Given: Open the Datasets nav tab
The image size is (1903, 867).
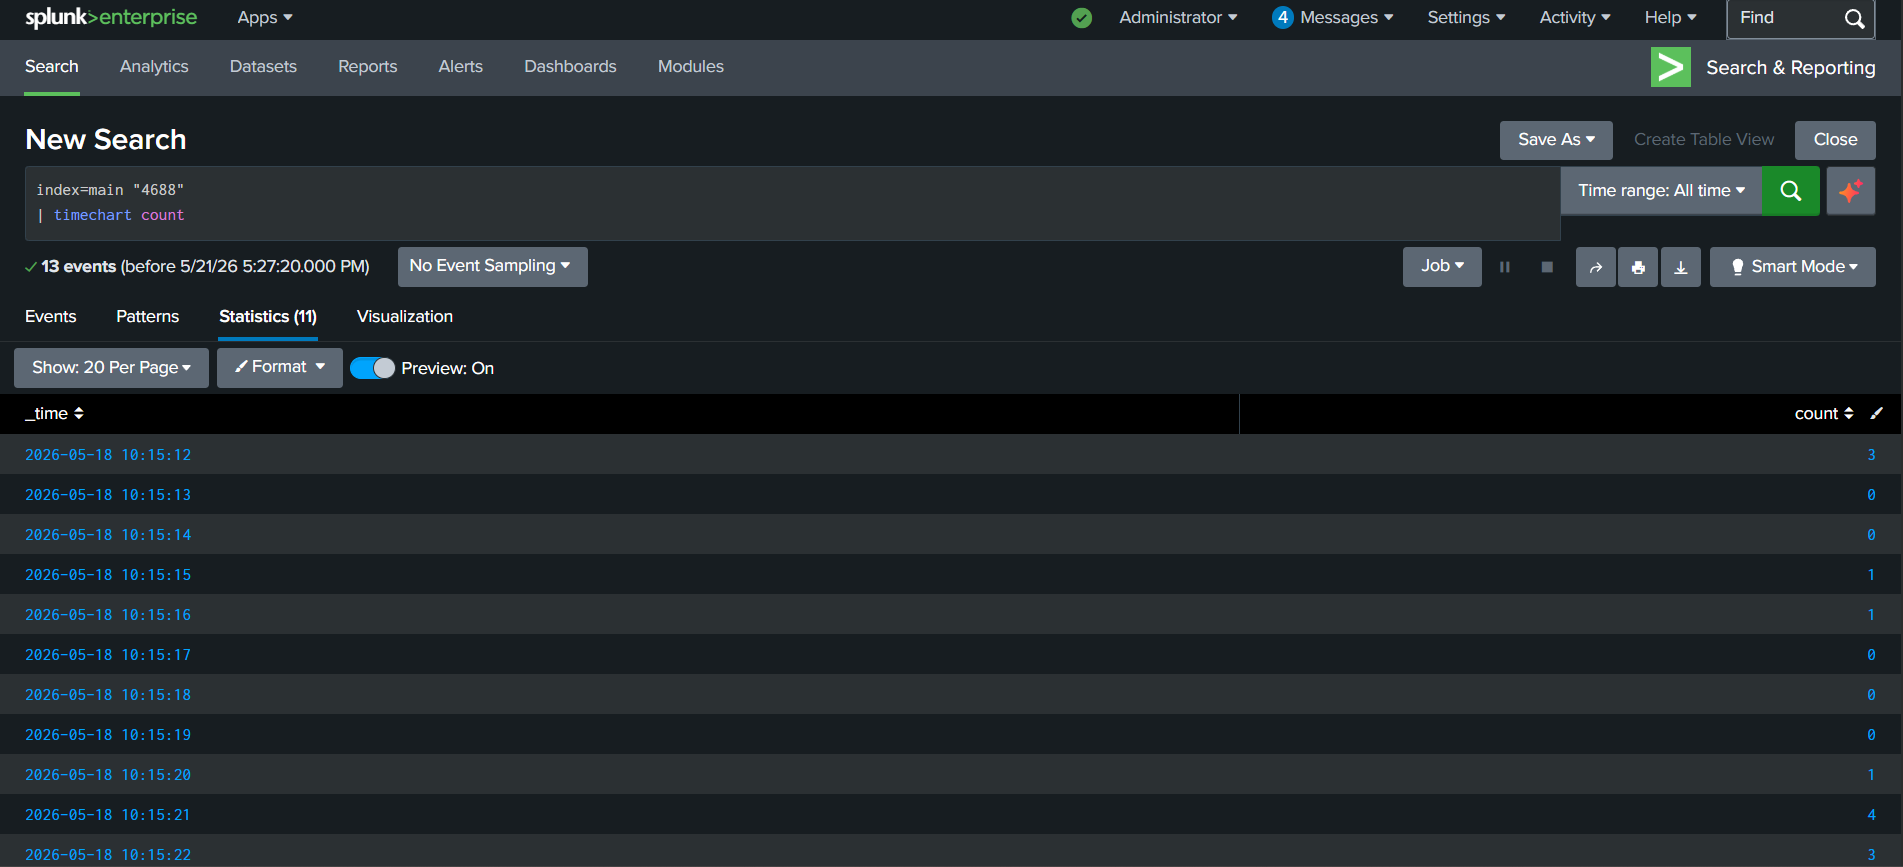Looking at the screenshot, I should pyautogui.click(x=263, y=67).
